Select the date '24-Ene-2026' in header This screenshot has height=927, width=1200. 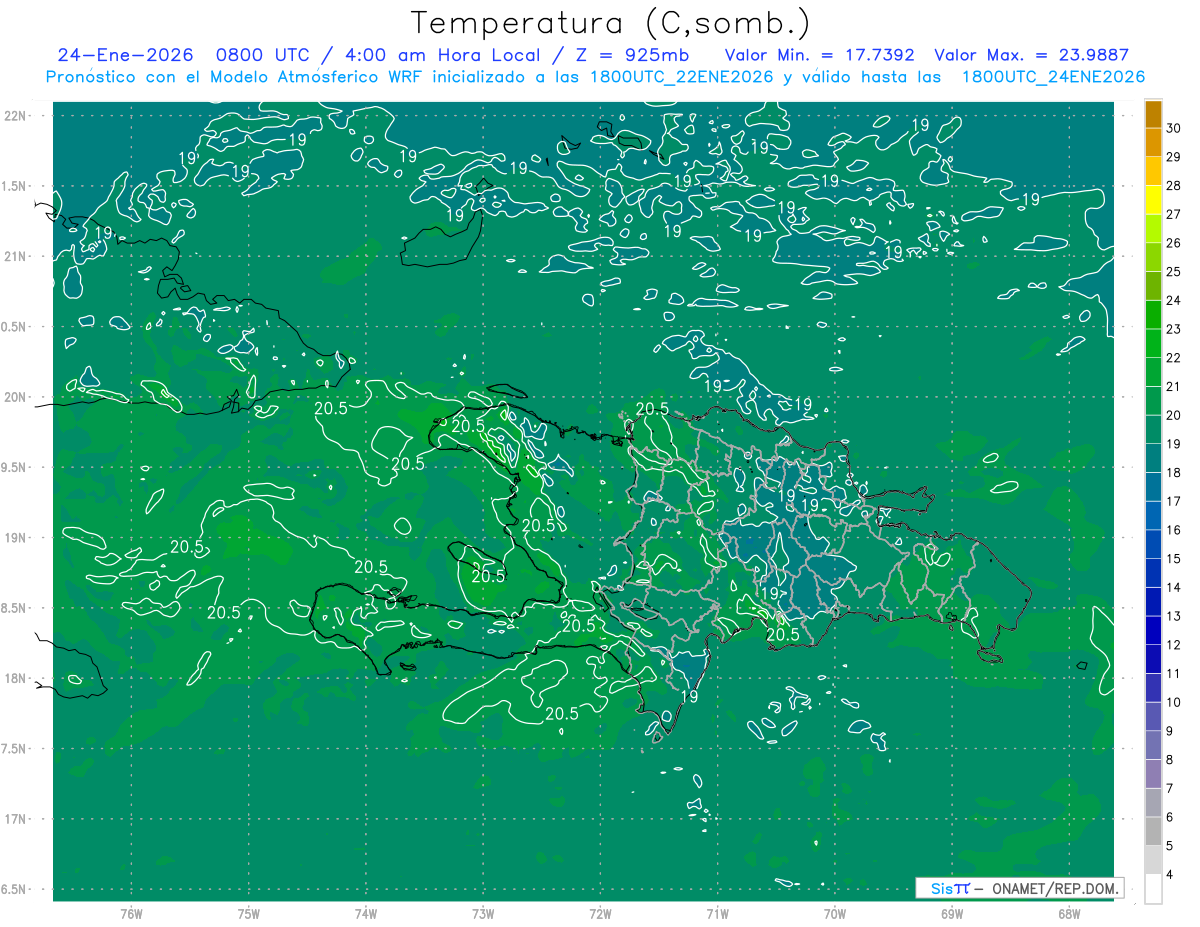125,55
